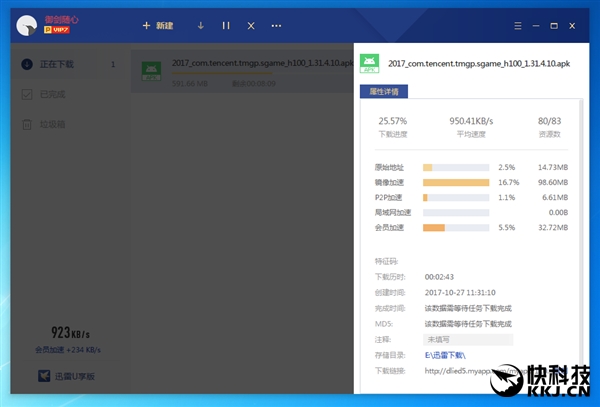The image size is (600, 407).
Task: Open 迅雷U享版 at the sidebar bottom
Action: click(x=66, y=376)
